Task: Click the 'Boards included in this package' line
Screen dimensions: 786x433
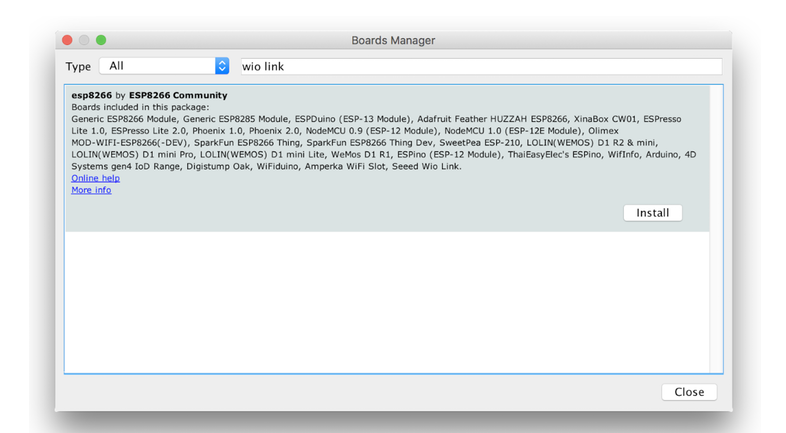Action: (140, 107)
